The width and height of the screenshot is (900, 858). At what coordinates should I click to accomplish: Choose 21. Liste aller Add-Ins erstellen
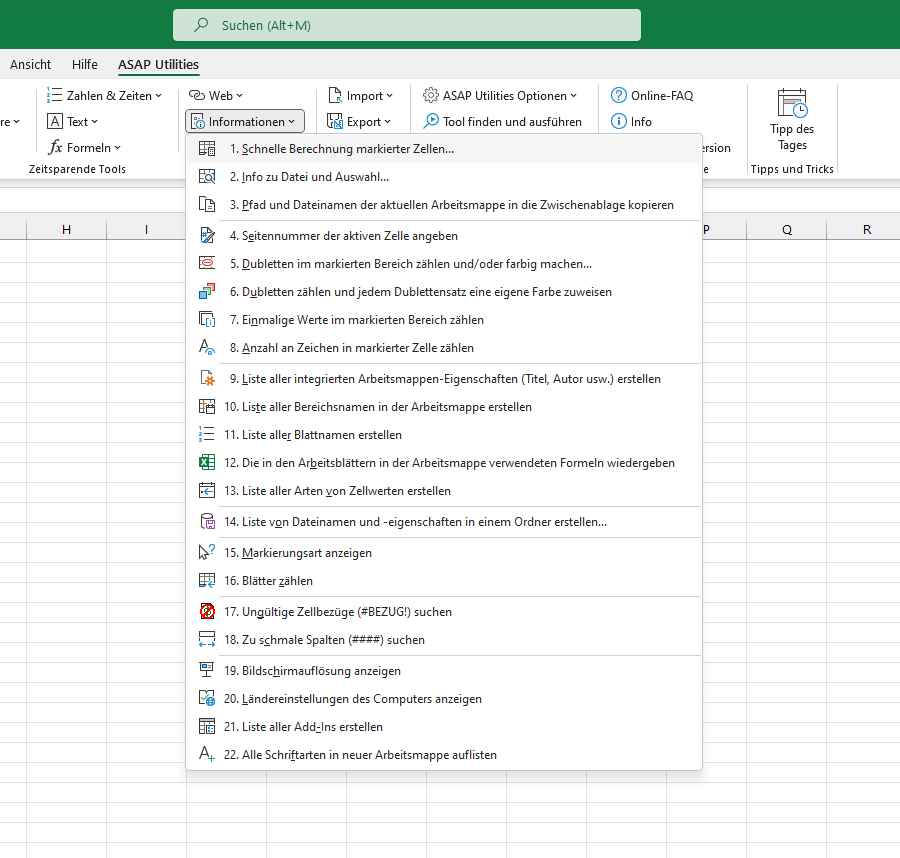point(444,727)
